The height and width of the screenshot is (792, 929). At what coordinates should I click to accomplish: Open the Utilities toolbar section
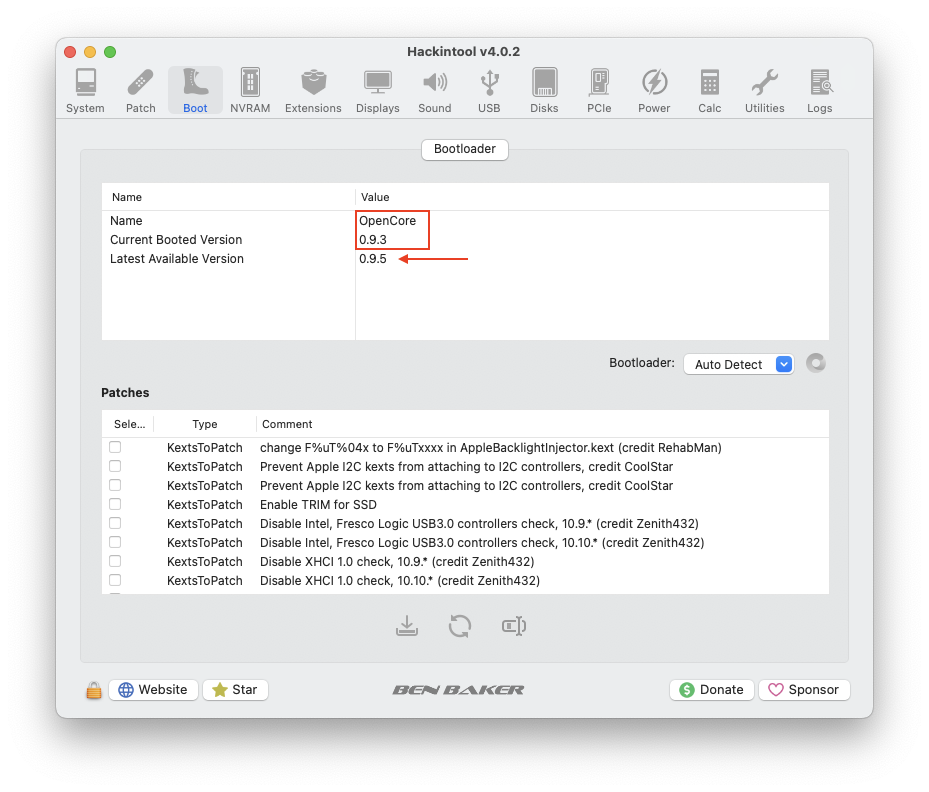pos(764,91)
